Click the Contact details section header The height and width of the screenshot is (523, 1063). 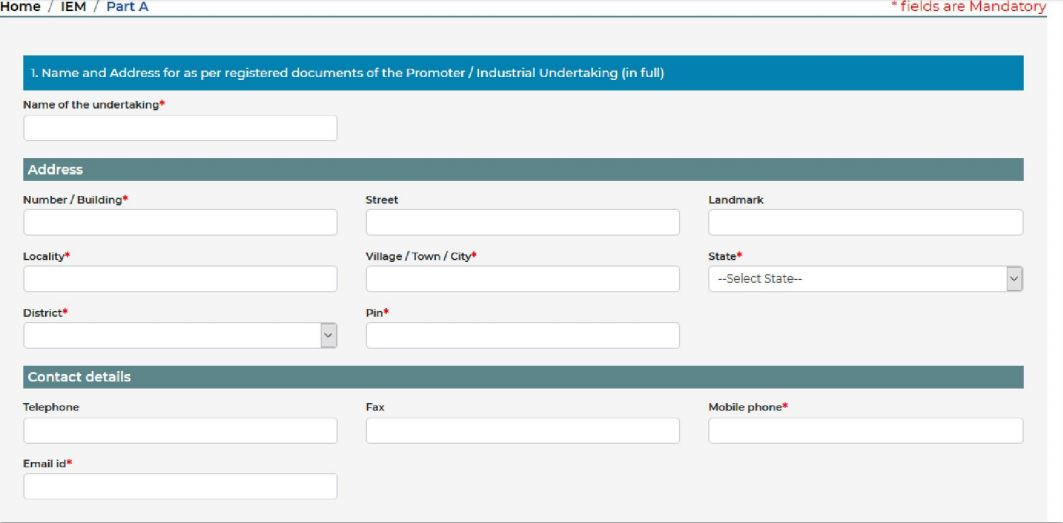point(523,377)
